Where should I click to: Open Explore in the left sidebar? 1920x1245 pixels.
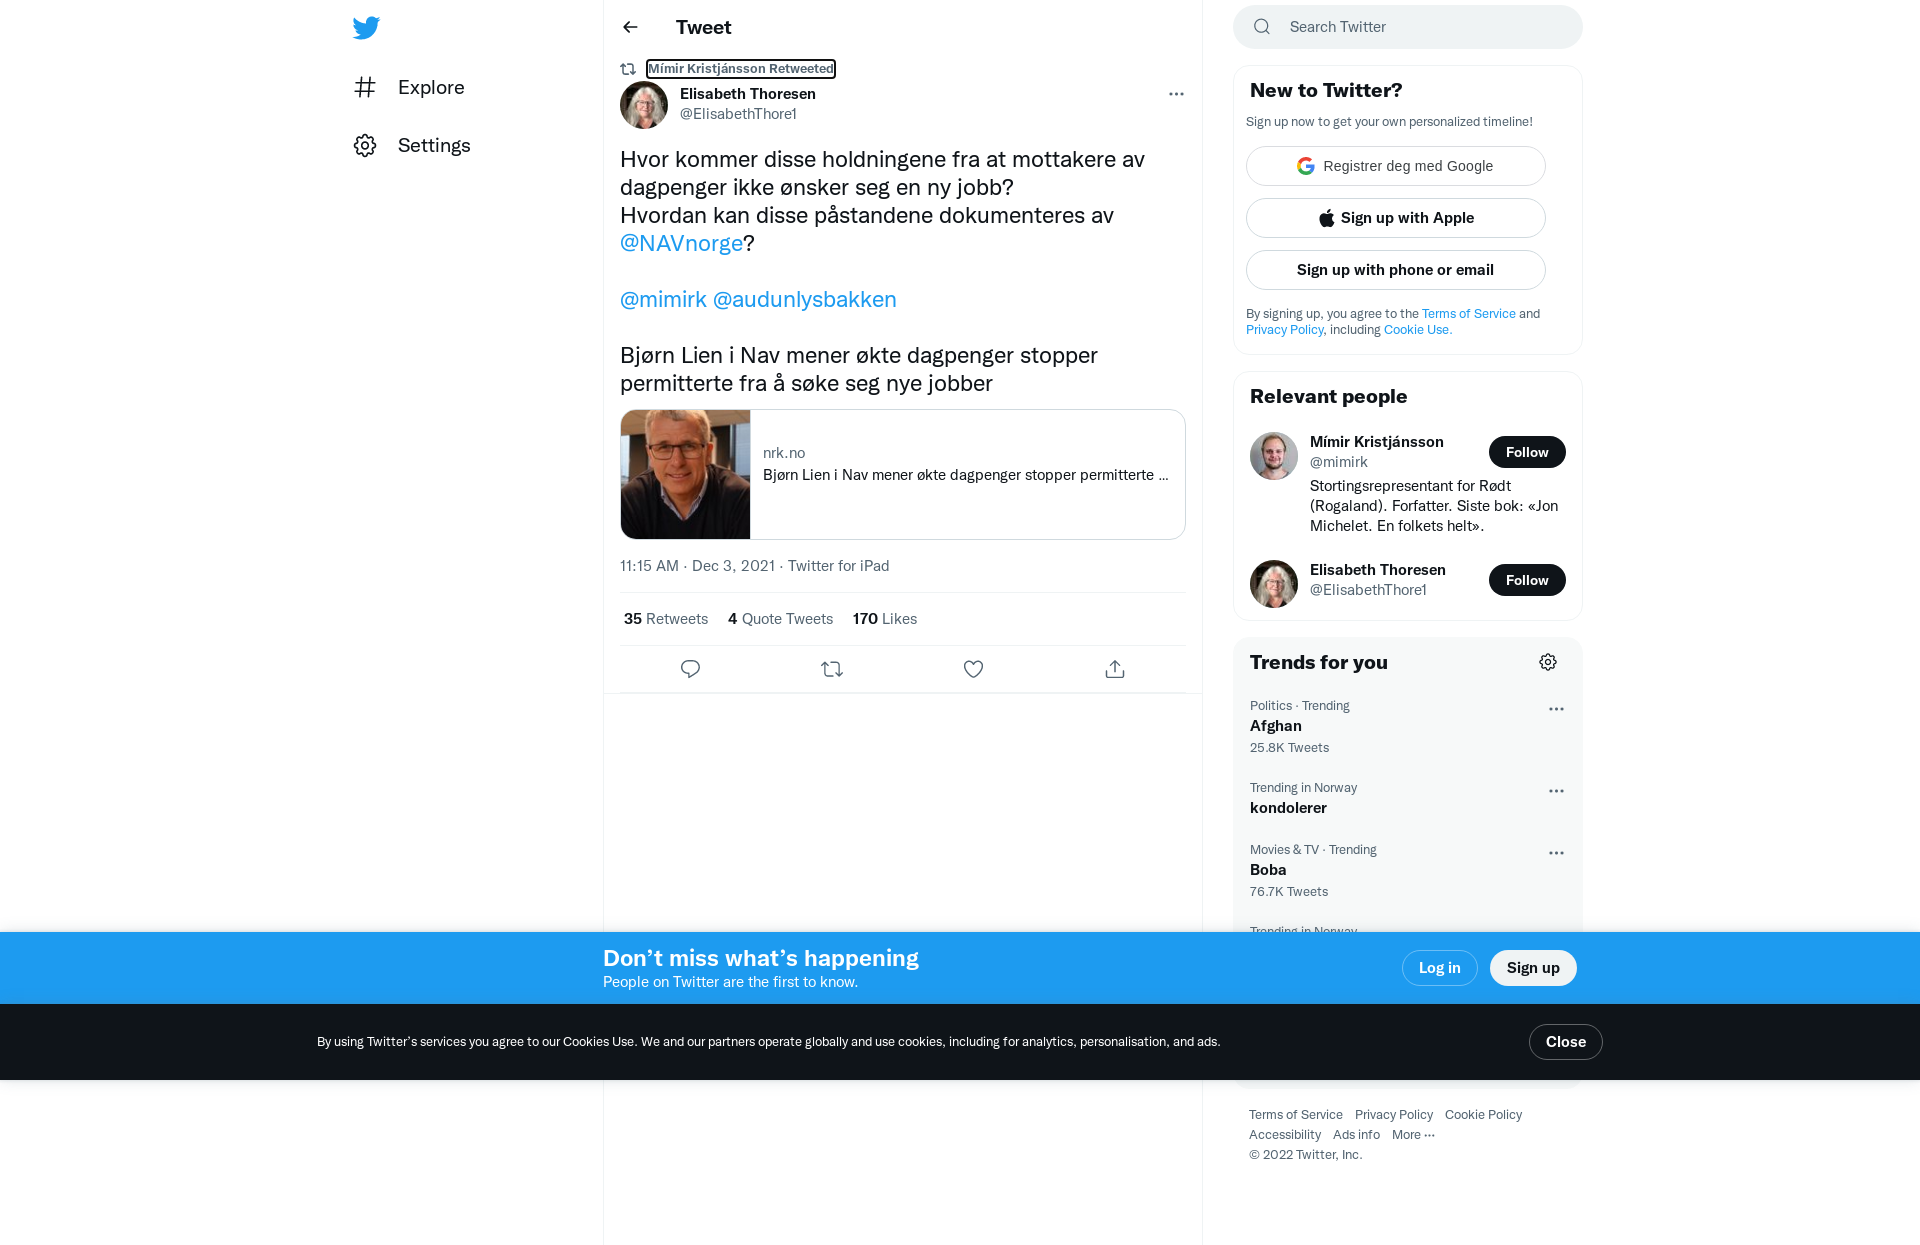coord(409,87)
